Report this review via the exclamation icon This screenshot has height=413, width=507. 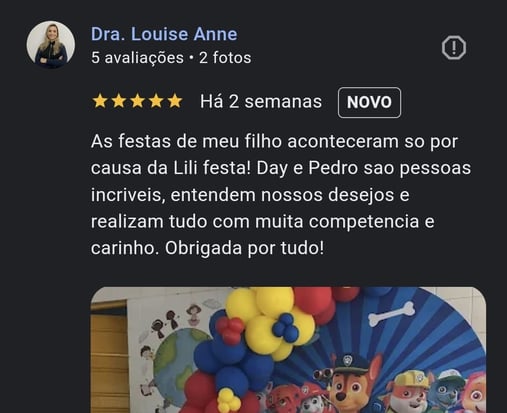[x=454, y=48]
